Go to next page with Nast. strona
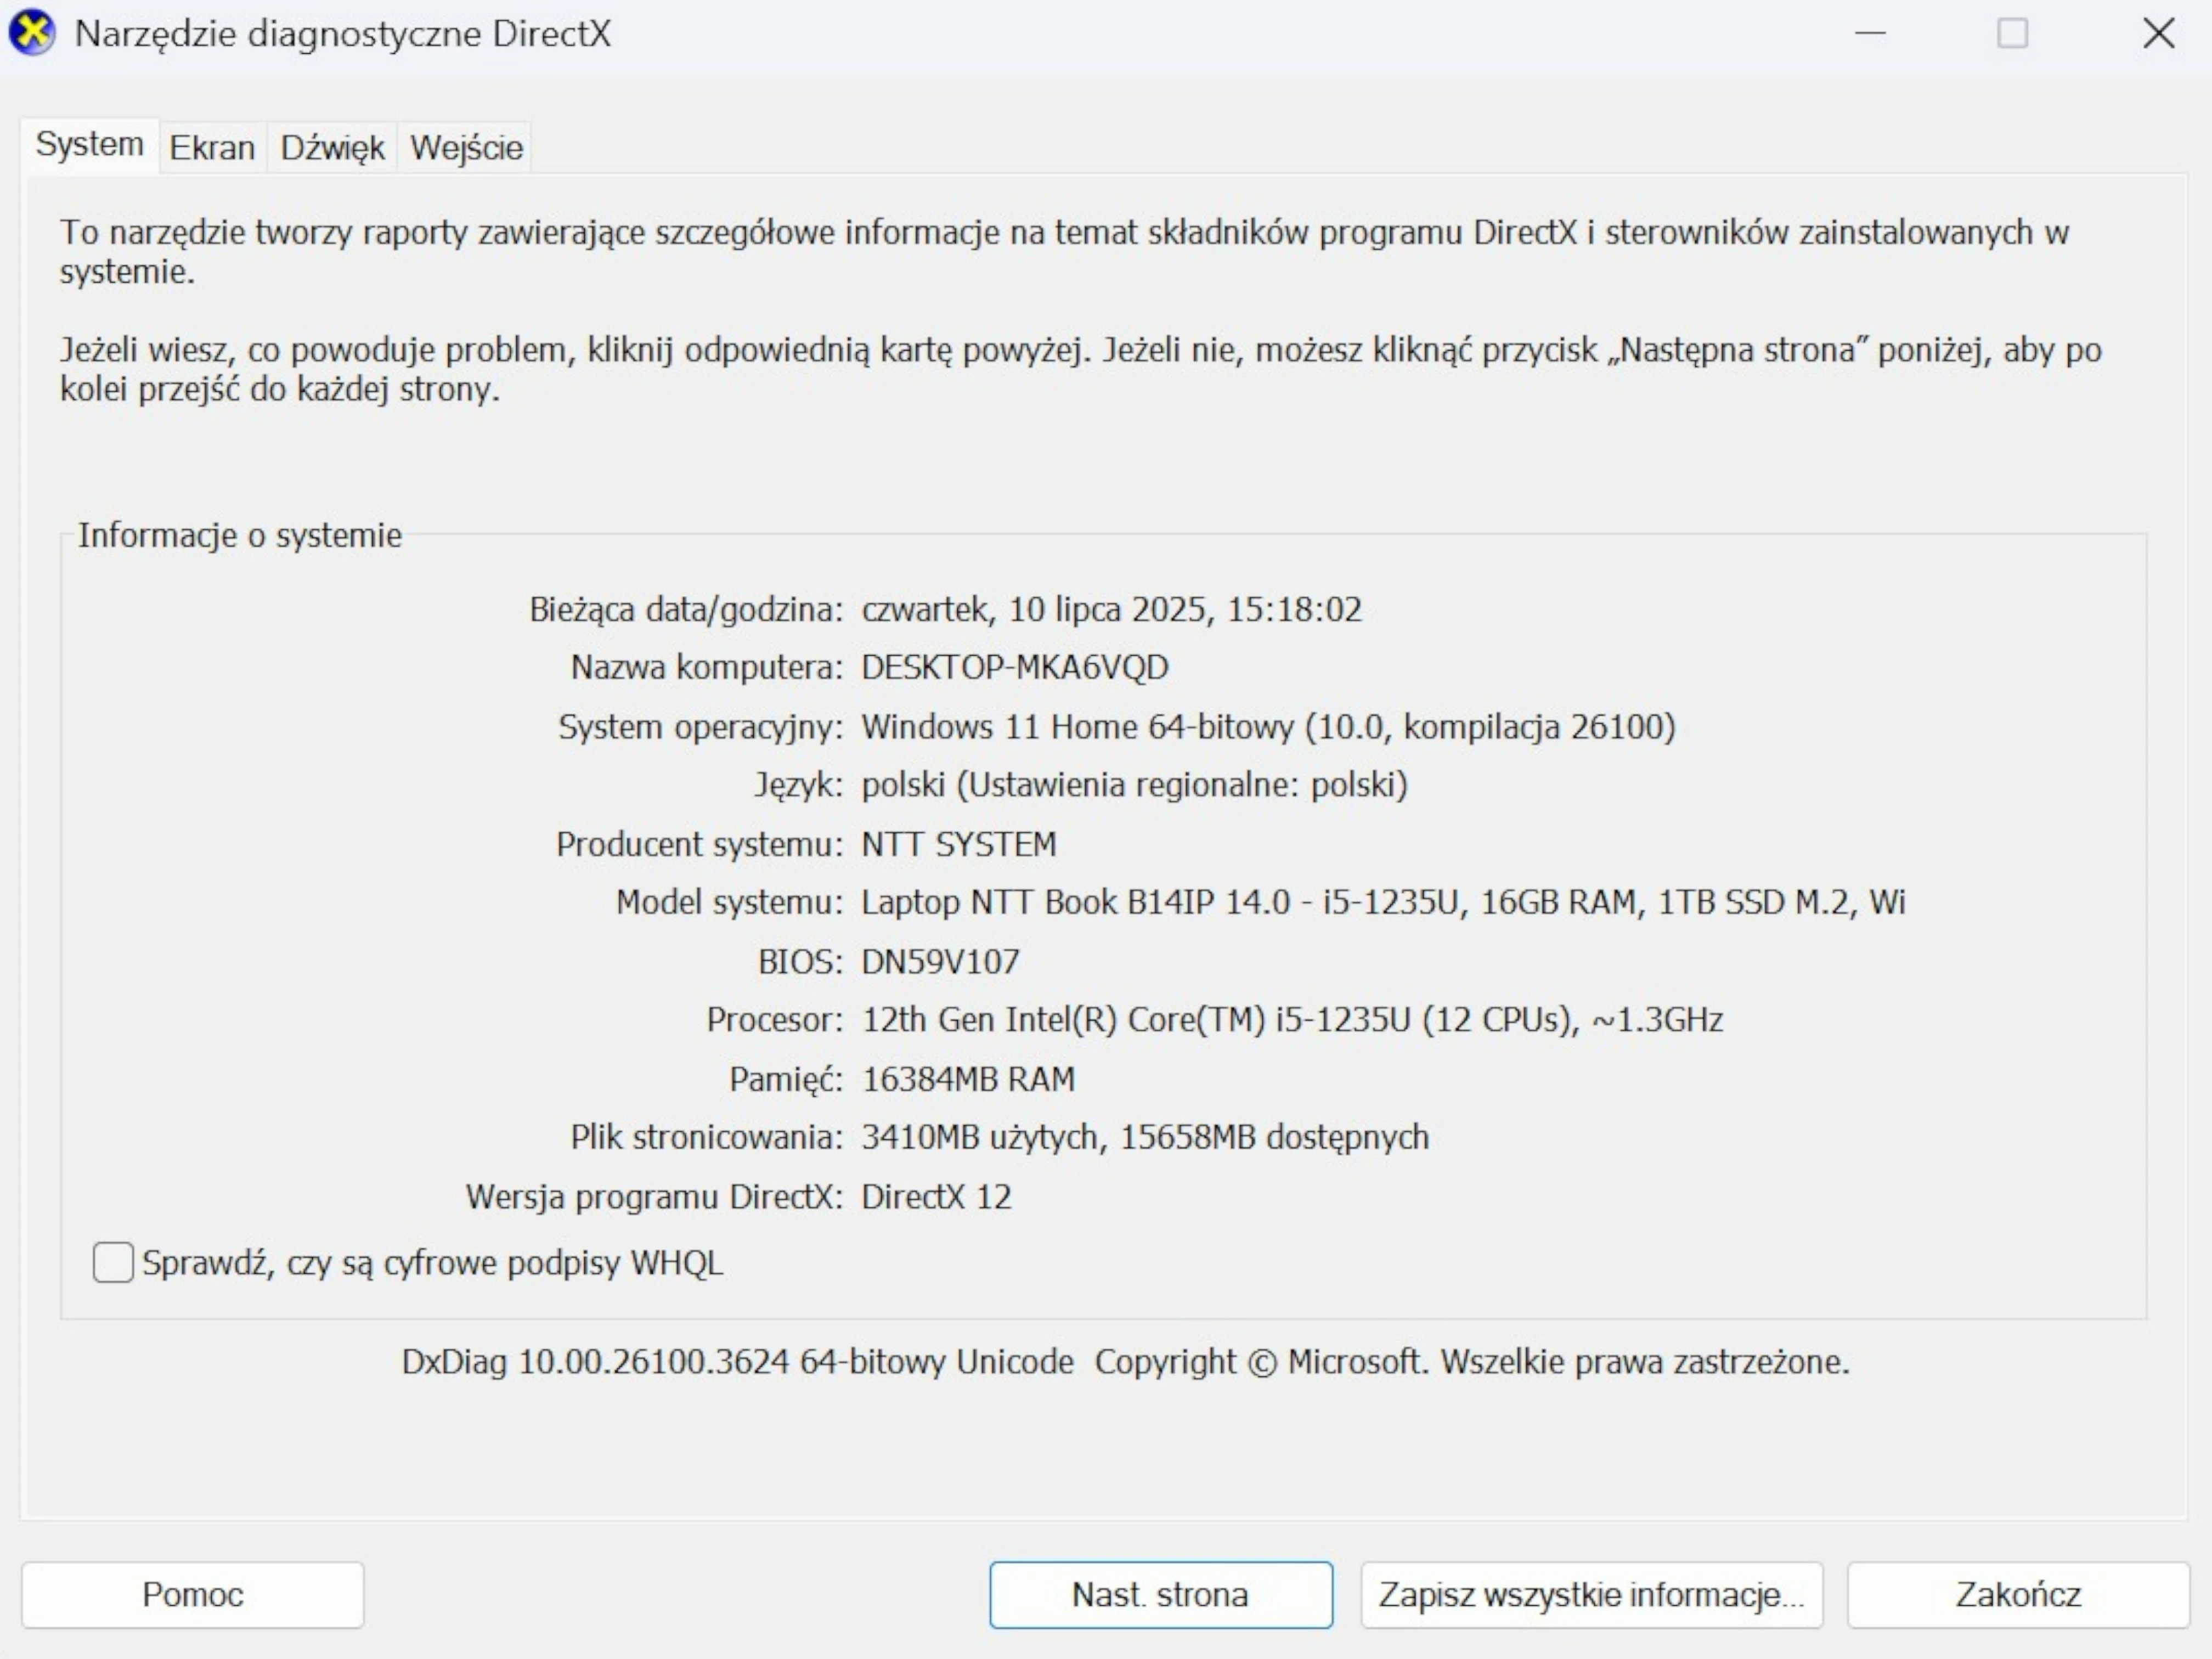This screenshot has height=1659, width=2212. 1161,1594
